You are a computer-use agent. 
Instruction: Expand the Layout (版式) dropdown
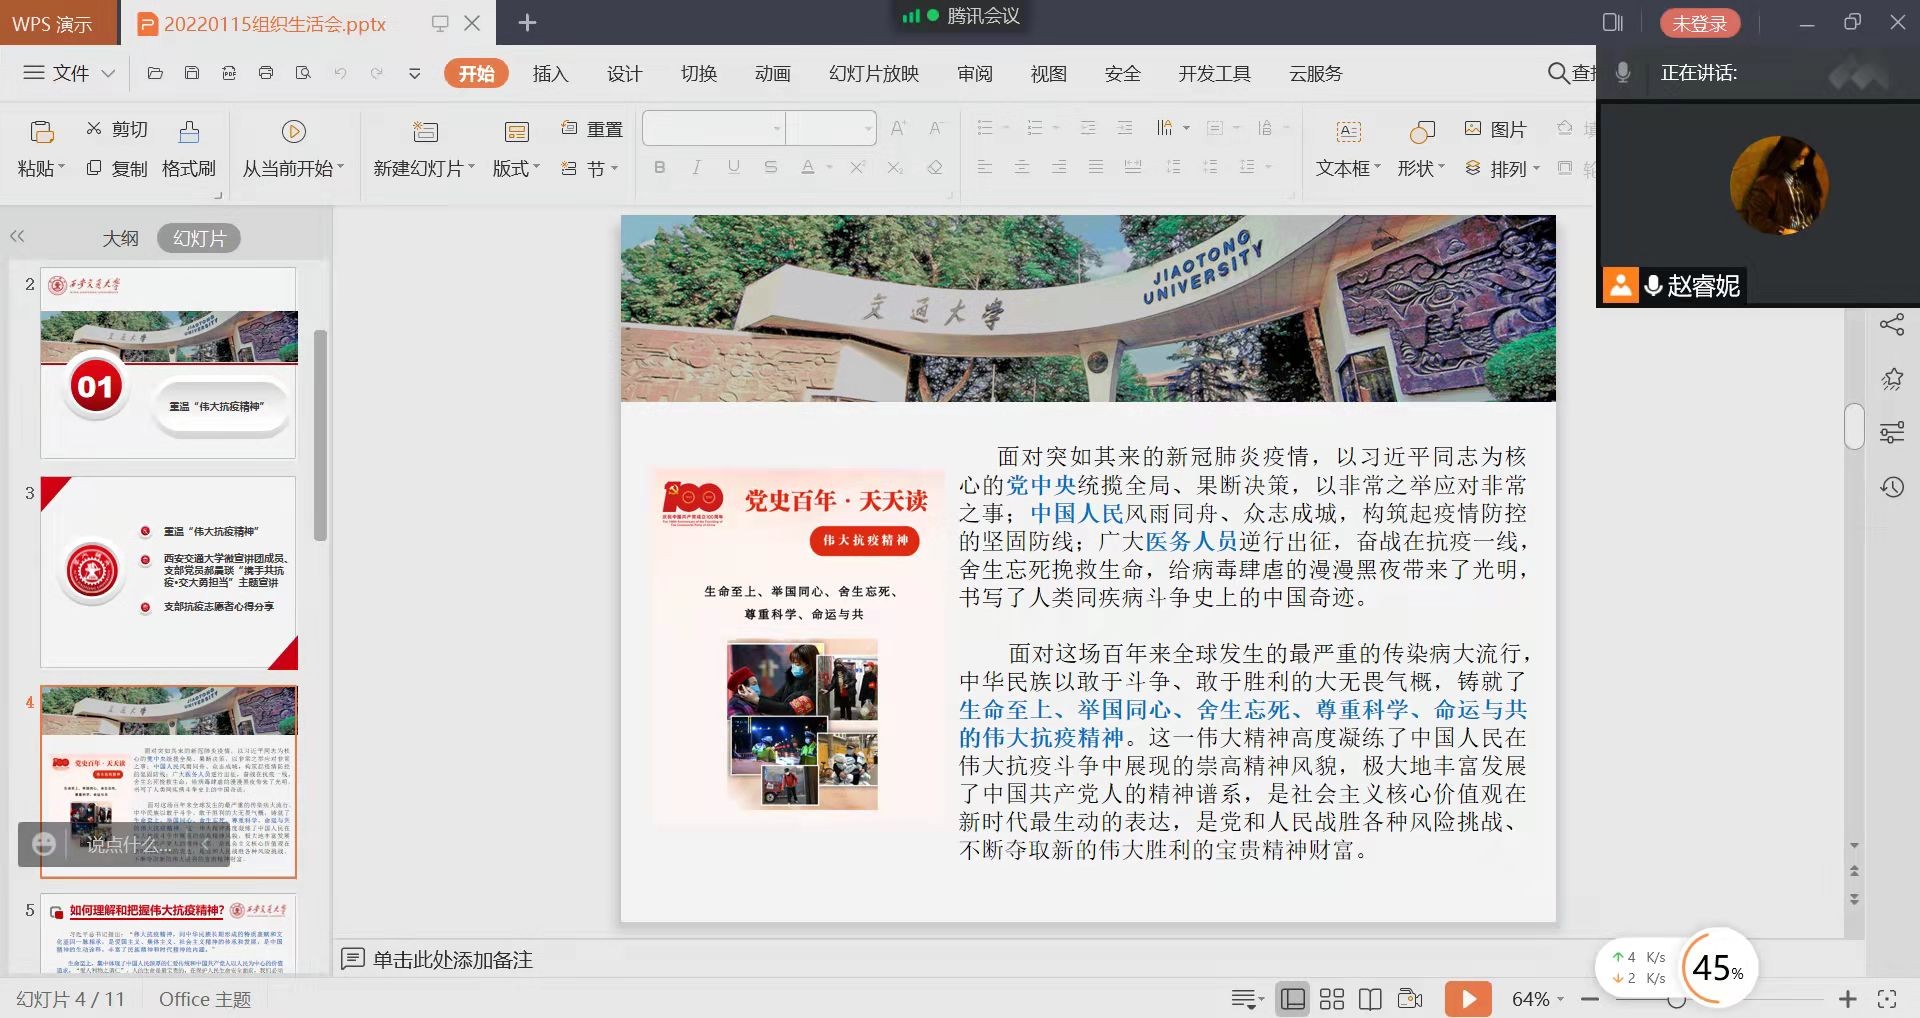[516, 169]
